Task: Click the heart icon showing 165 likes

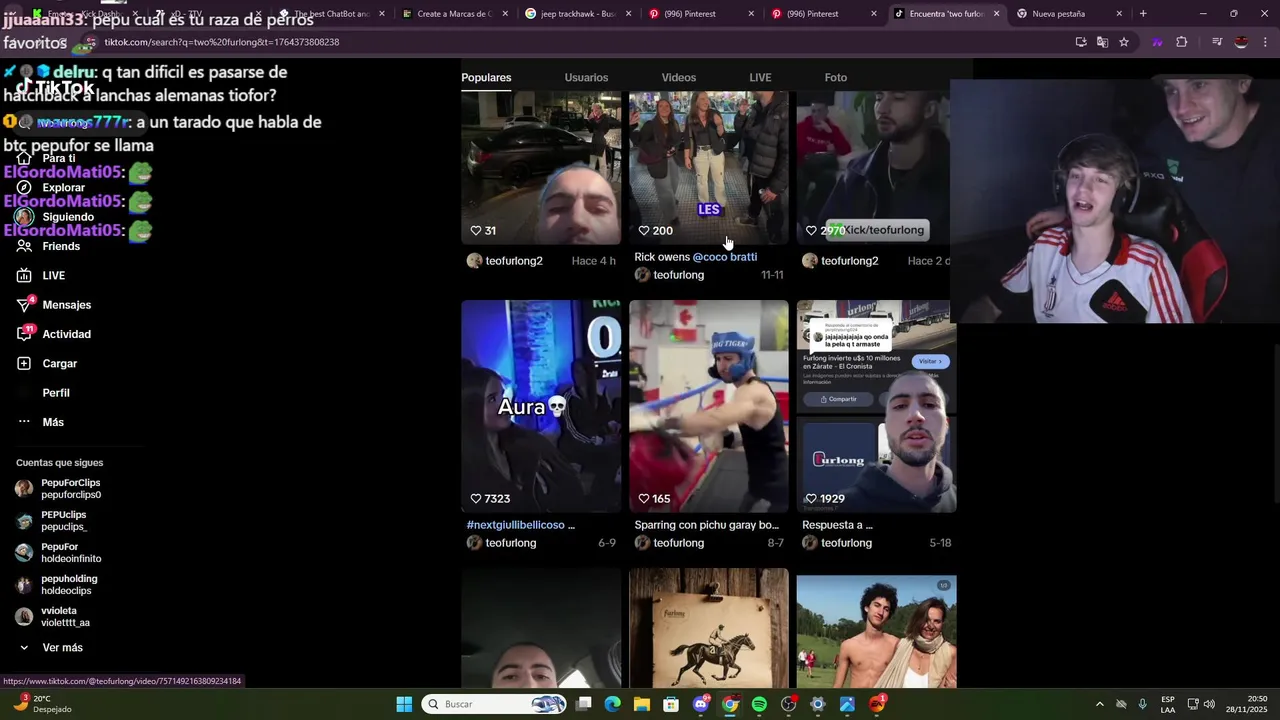Action: click(645, 498)
